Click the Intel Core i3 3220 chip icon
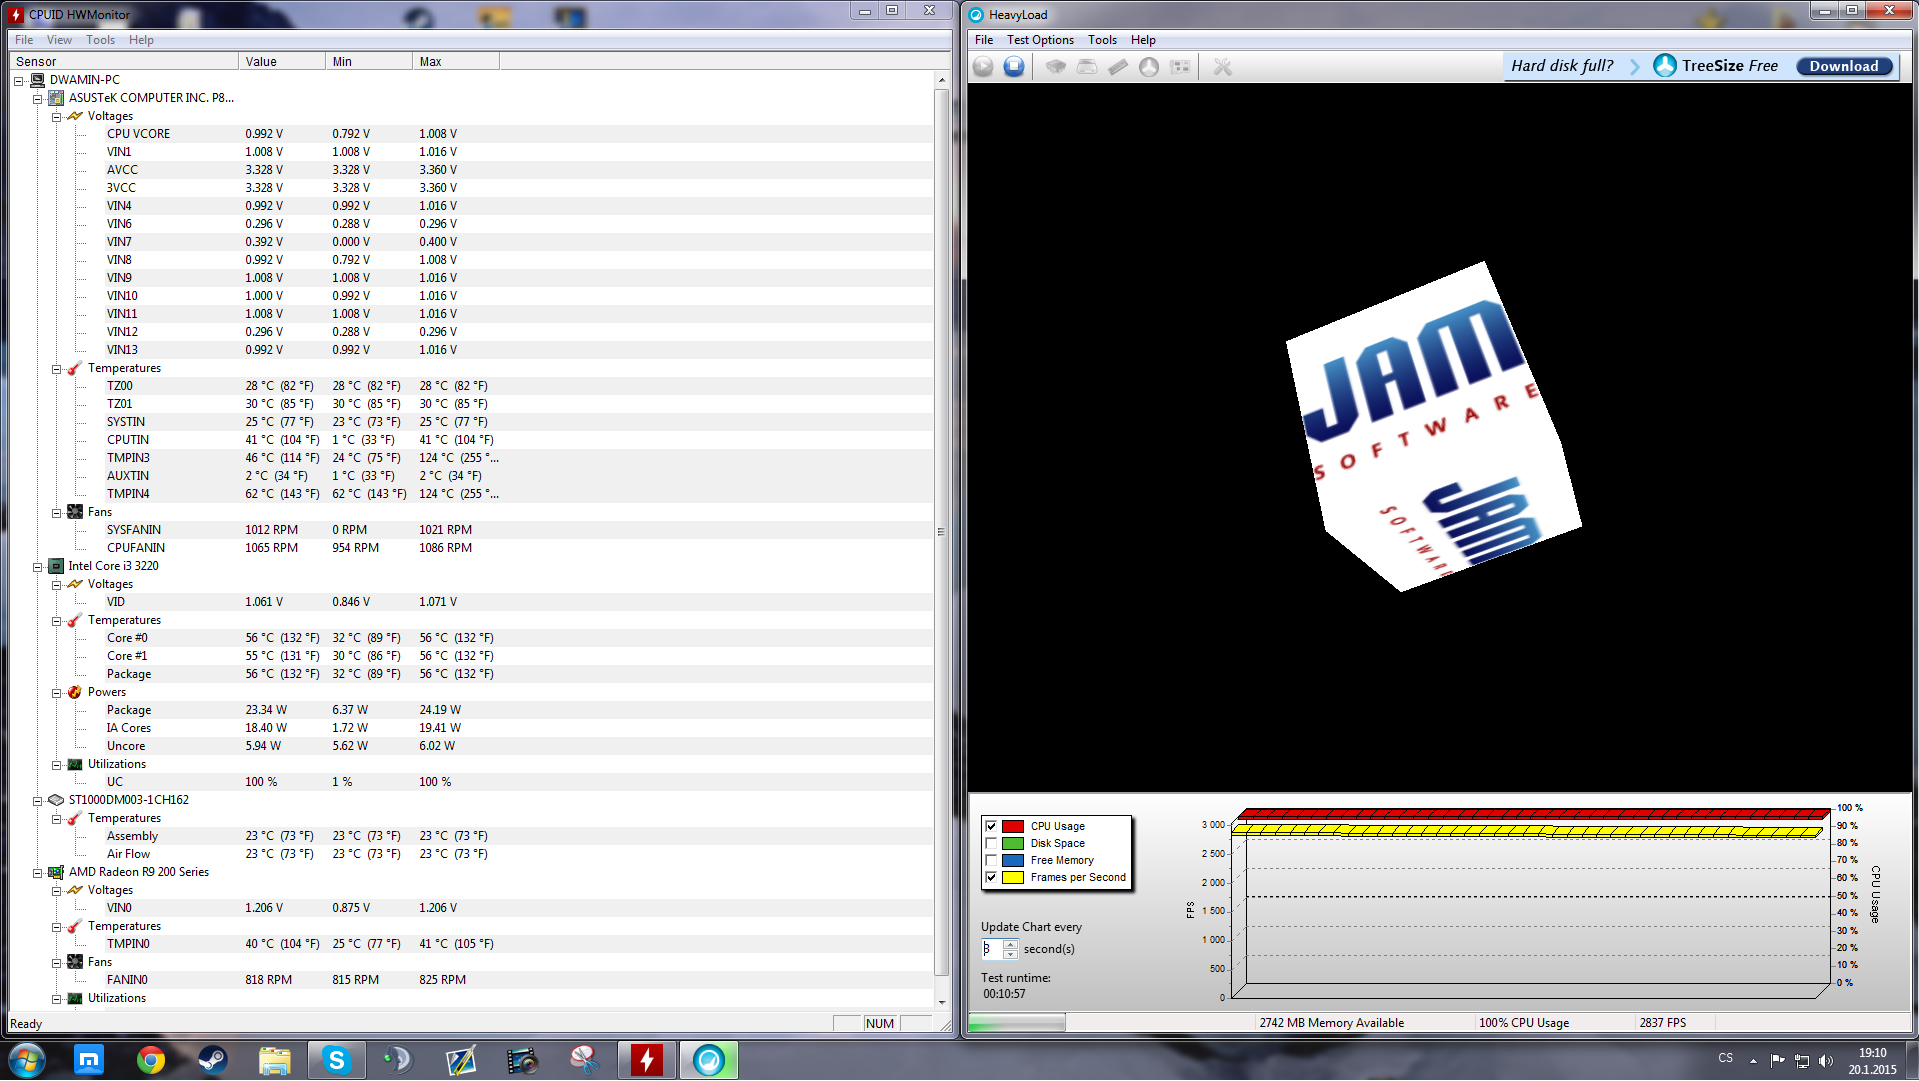This screenshot has width=1919, height=1081. [56, 566]
